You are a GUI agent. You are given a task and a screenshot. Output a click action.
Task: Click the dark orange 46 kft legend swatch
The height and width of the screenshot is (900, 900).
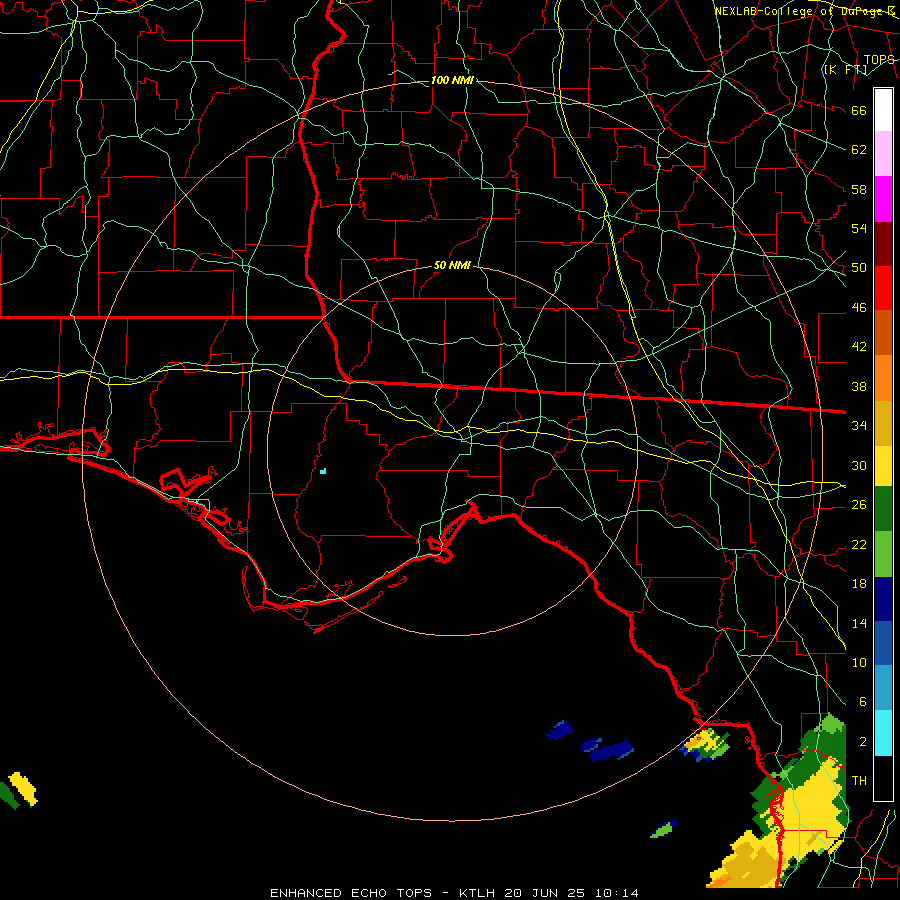coord(883,332)
